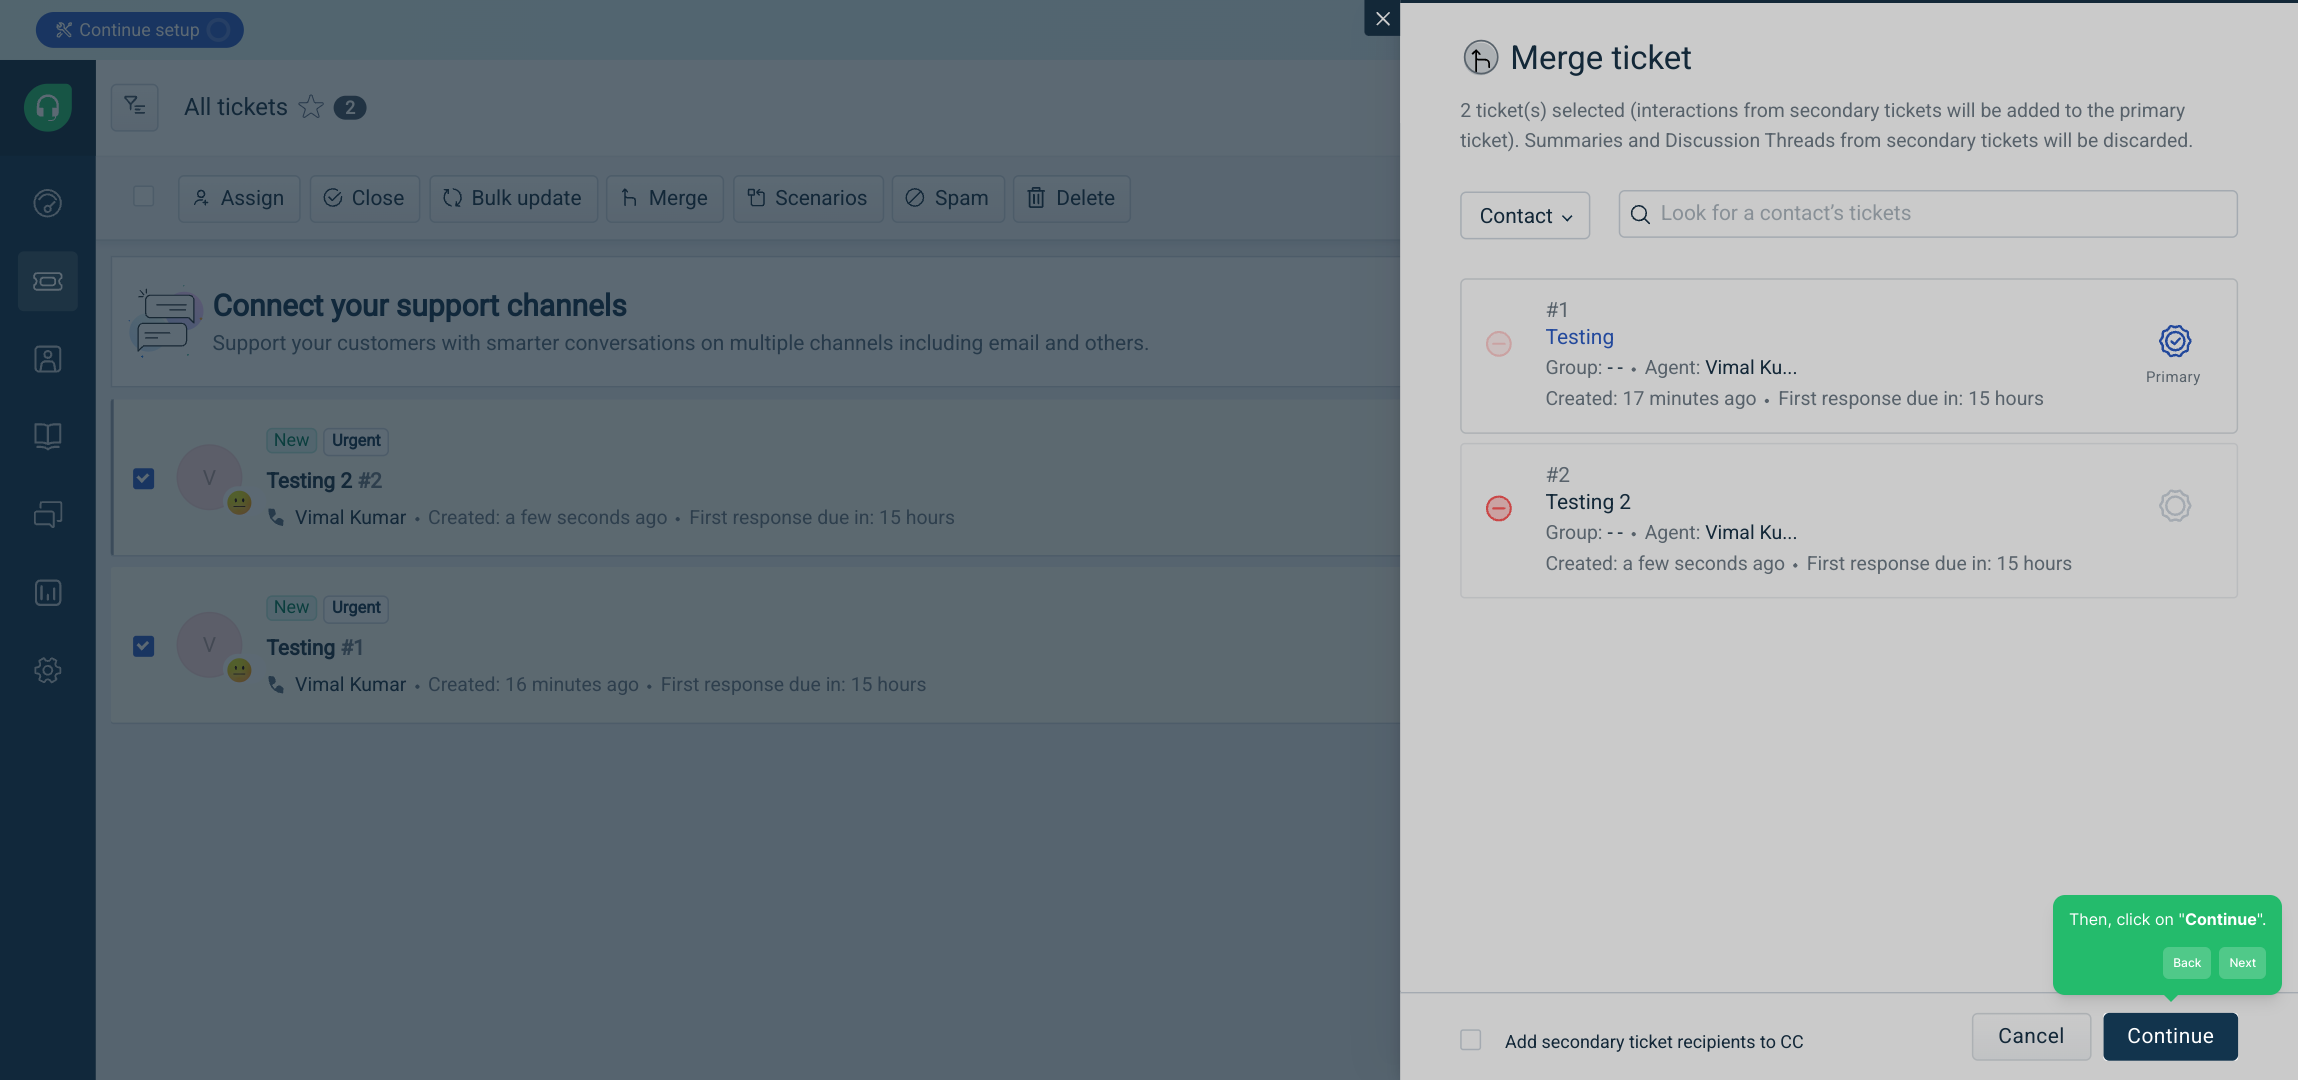This screenshot has width=2298, height=1080.
Task: Click Vimal Kumar on Testing 2 ticket
Action: [x=350, y=517]
